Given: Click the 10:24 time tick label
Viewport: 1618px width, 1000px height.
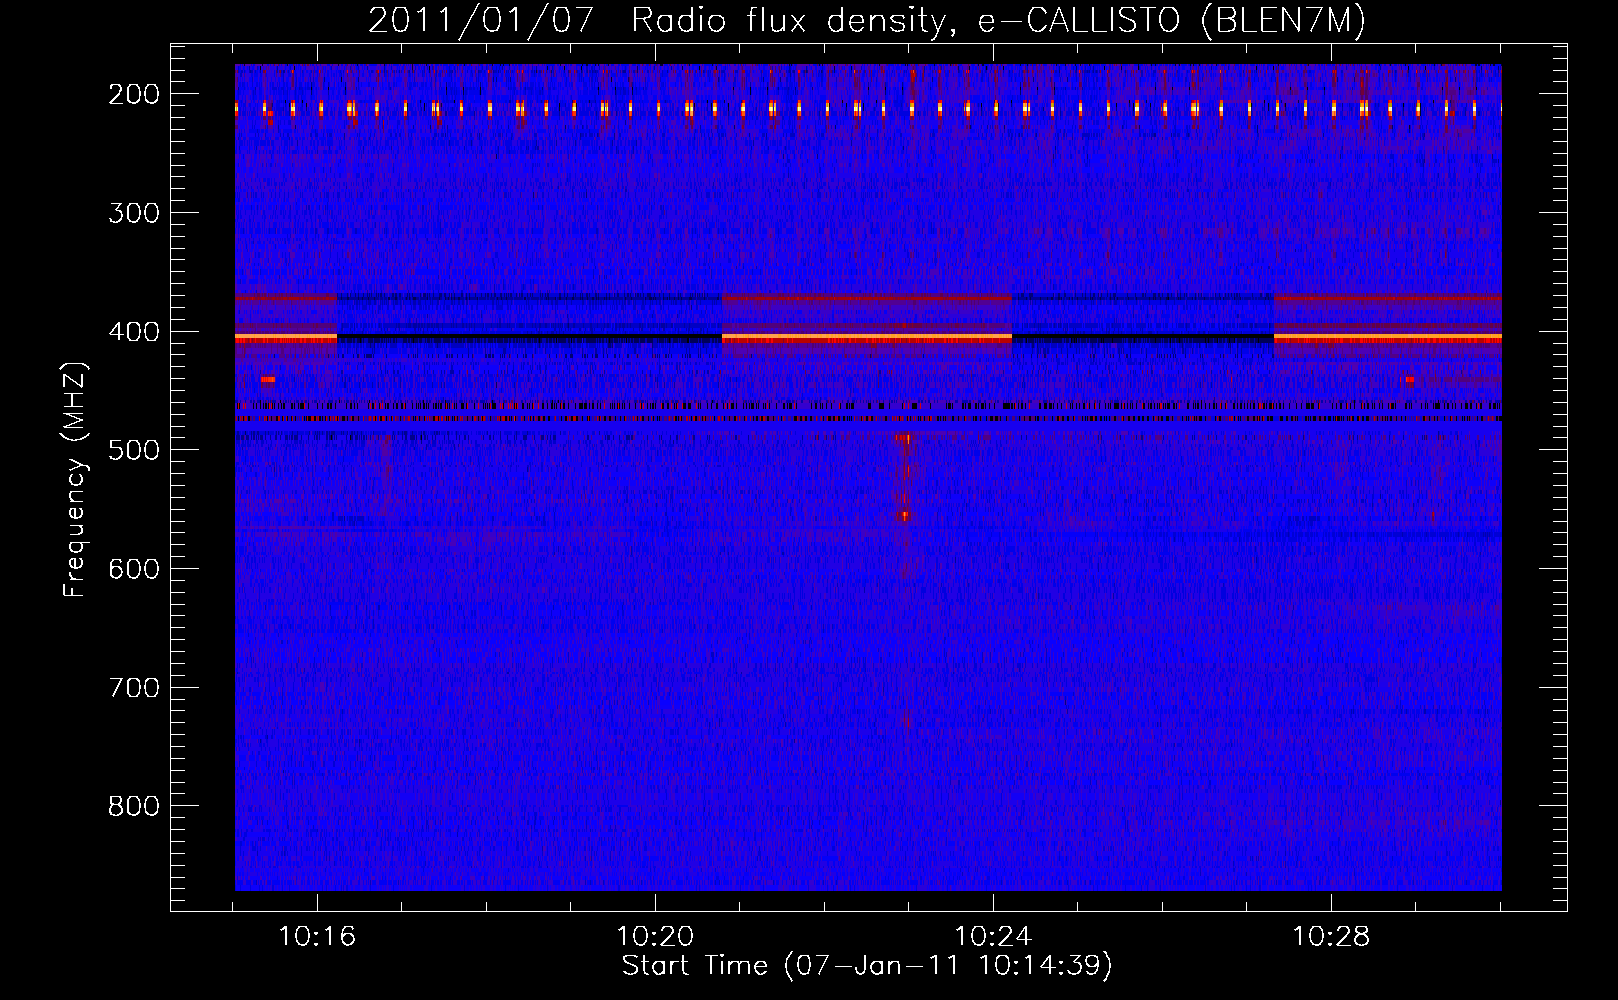Looking at the screenshot, I should tap(993, 937).
